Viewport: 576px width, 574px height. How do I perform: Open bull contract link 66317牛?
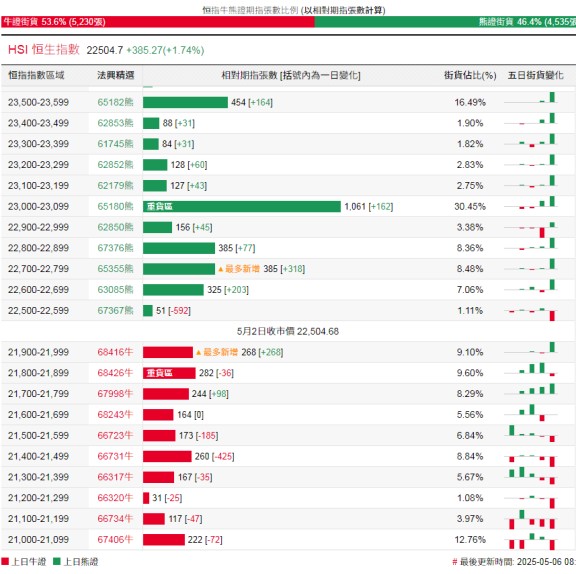point(115,477)
